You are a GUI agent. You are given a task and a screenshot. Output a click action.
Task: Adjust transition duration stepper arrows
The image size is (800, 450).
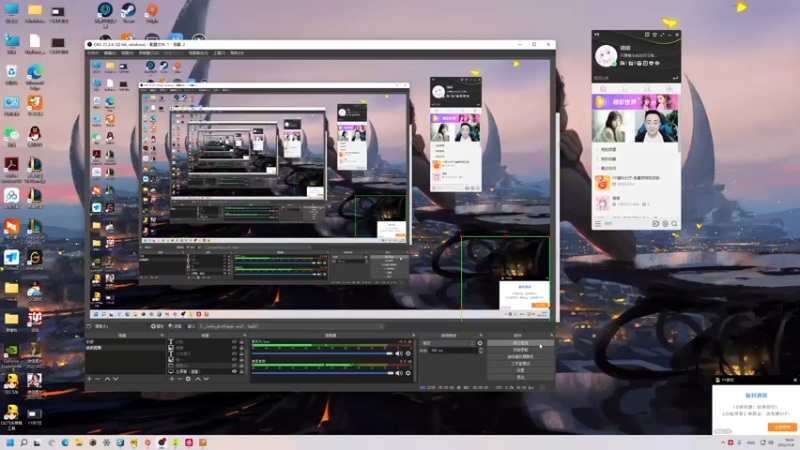click(481, 351)
